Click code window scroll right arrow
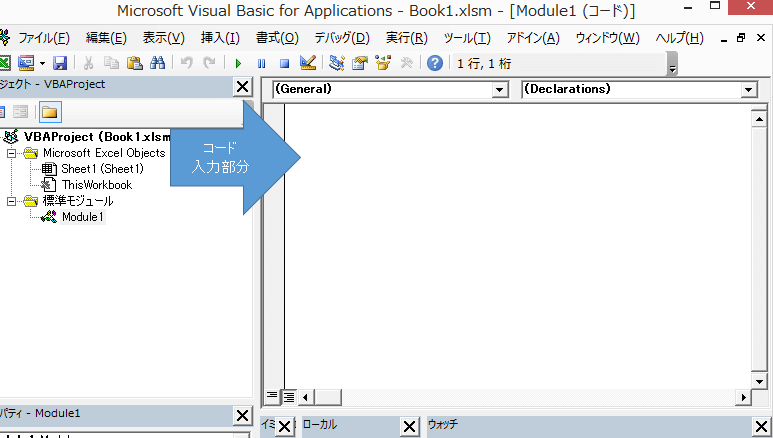Screen dimensions: 773x438 click(743, 397)
